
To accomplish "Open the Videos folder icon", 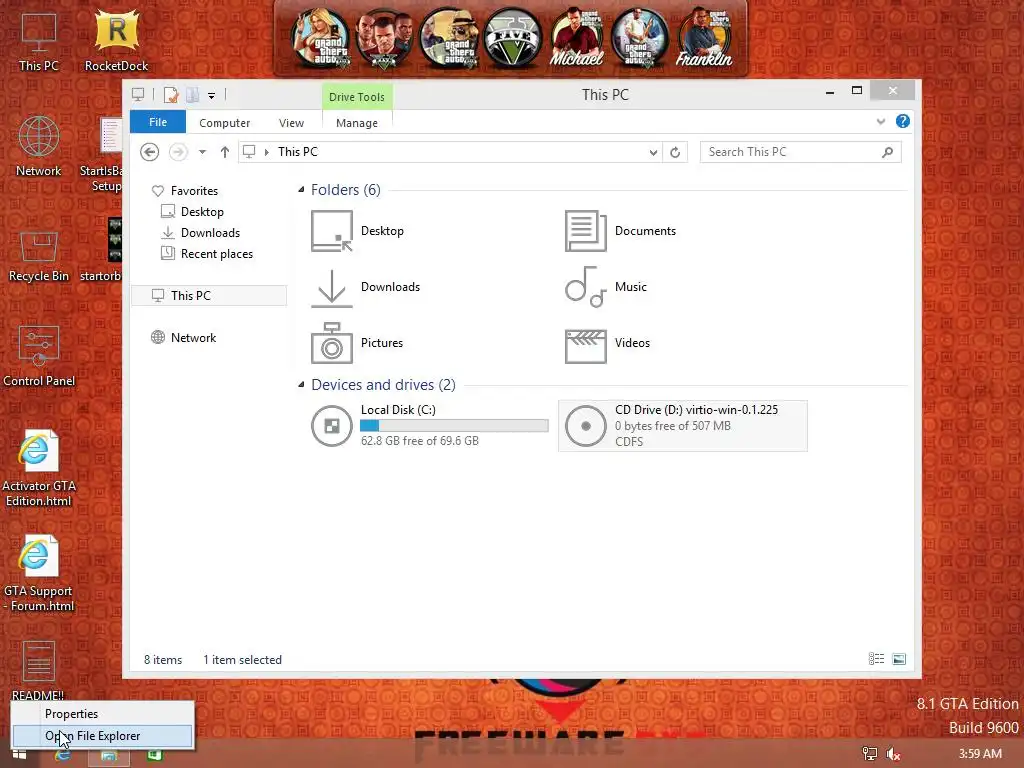I will pos(586,346).
